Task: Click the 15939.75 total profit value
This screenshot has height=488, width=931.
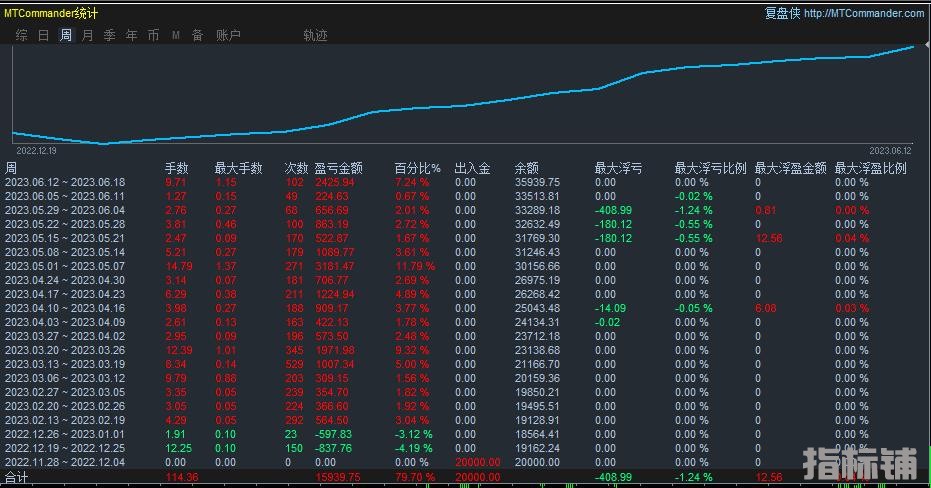Action: coord(338,477)
